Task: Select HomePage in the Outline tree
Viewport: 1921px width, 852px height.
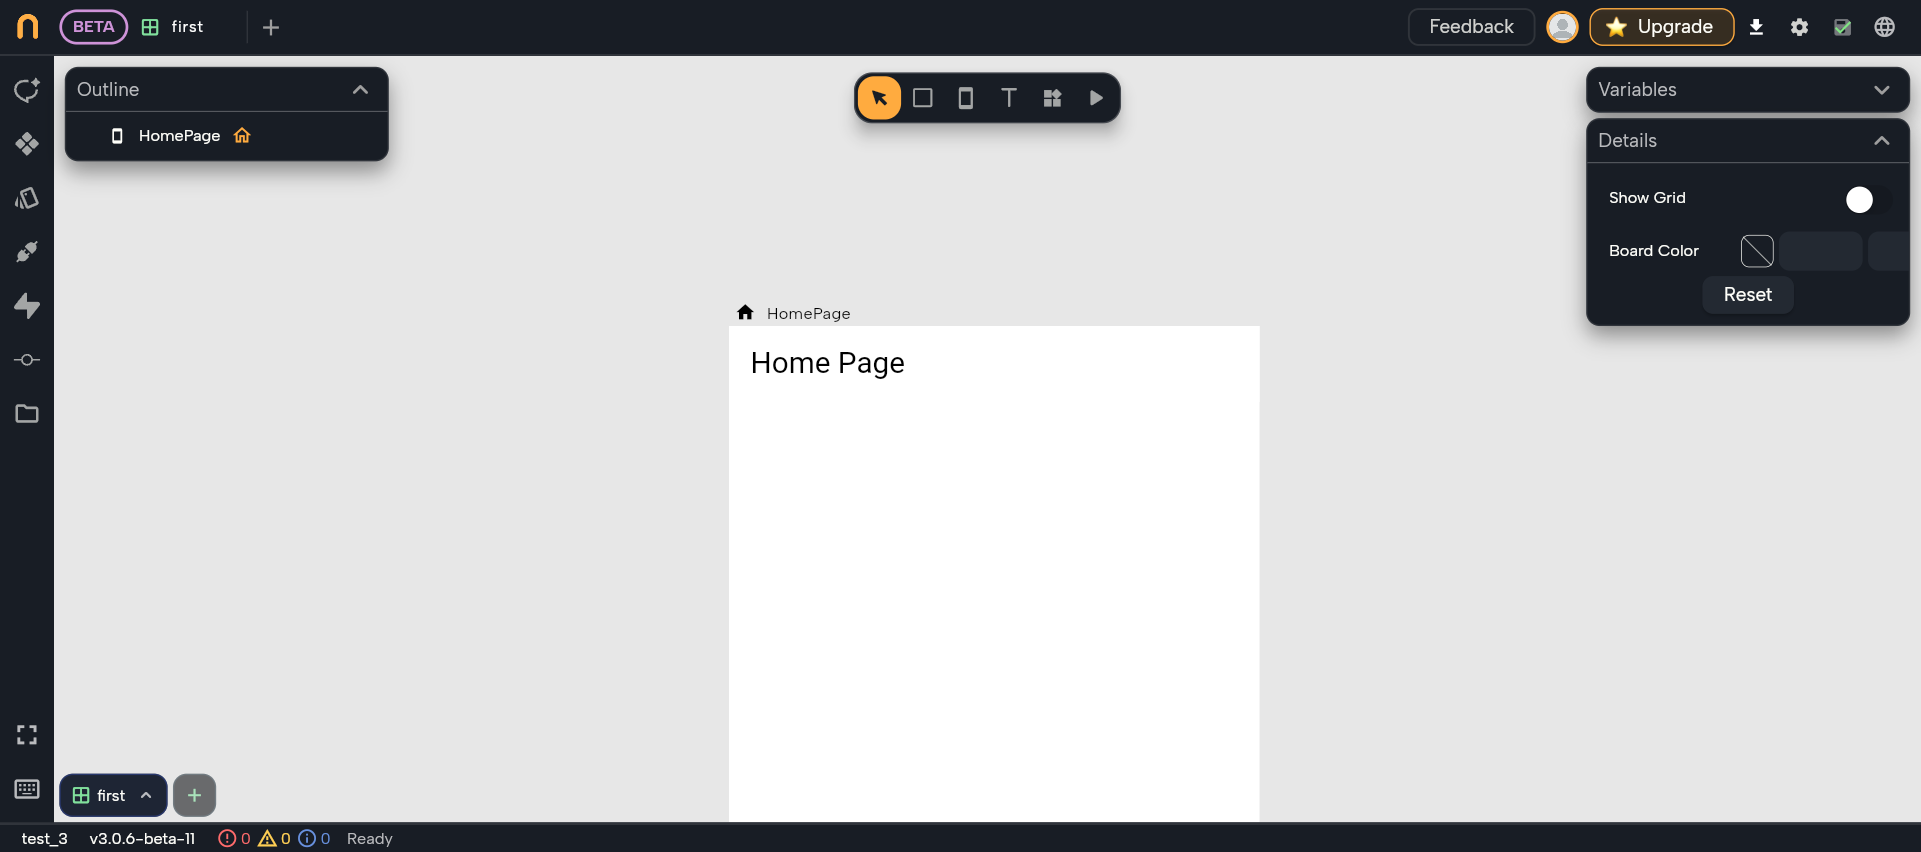Action: [x=179, y=136]
